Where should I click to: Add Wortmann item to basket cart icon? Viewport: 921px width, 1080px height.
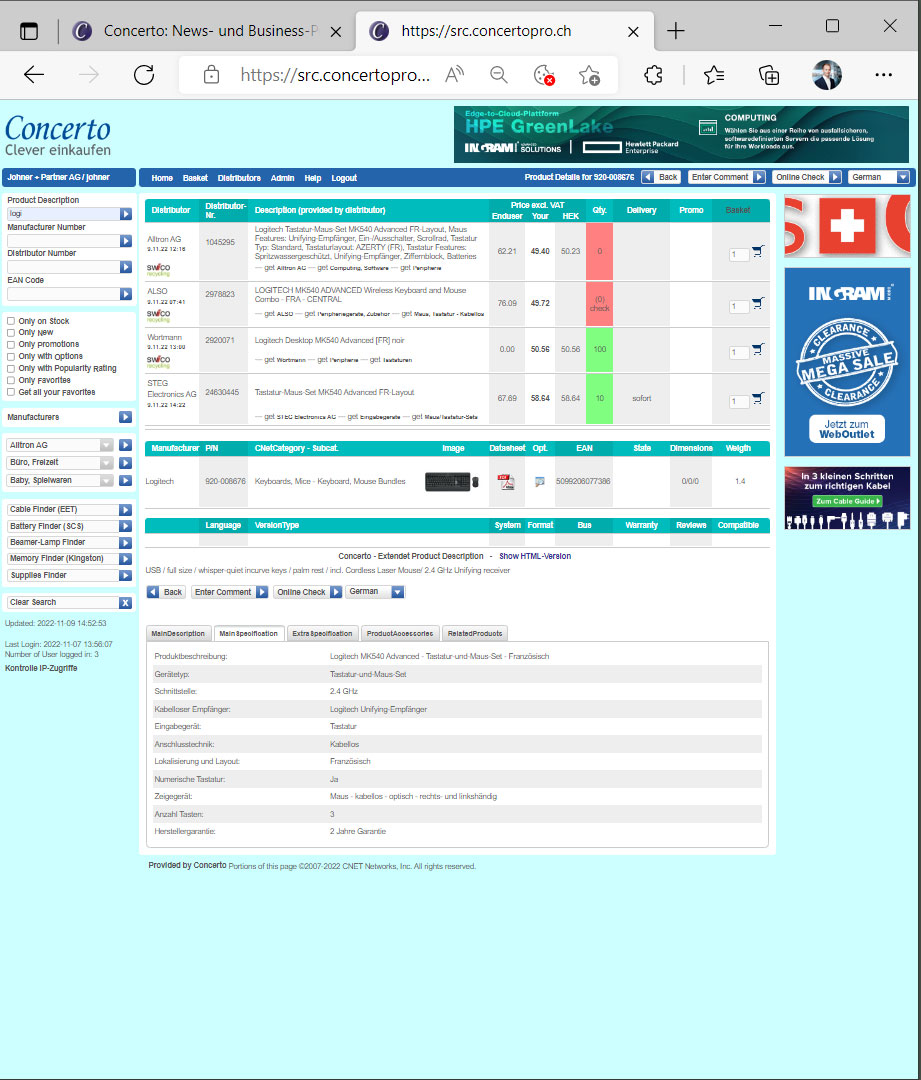click(x=758, y=349)
